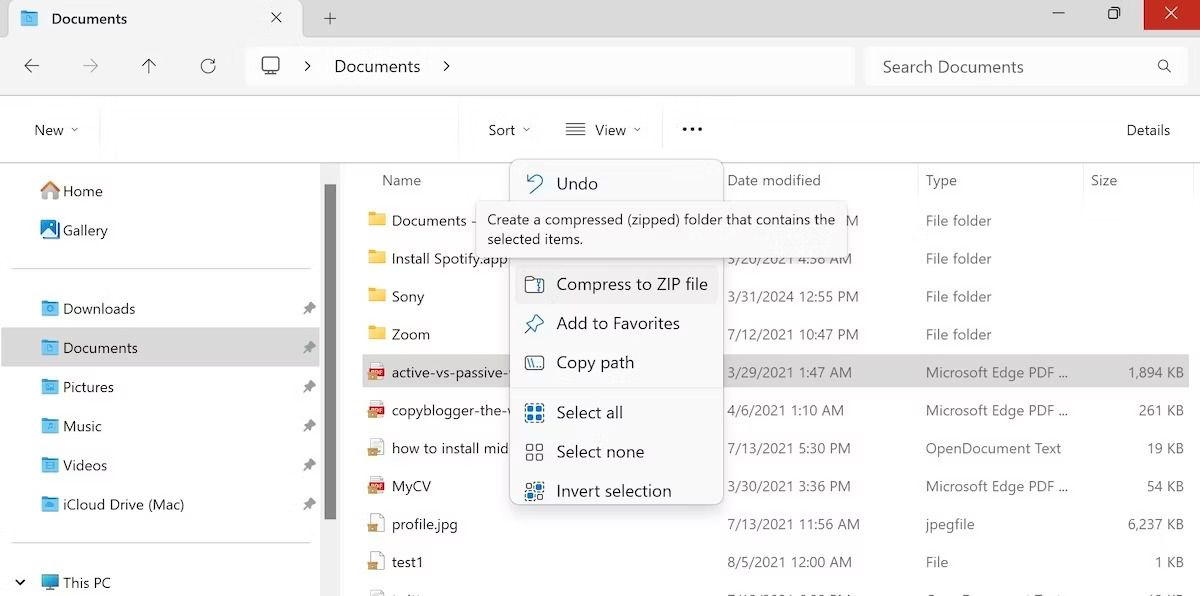The width and height of the screenshot is (1200, 596).
Task: Open Home in the sidebar
Action: pos(70,191)
